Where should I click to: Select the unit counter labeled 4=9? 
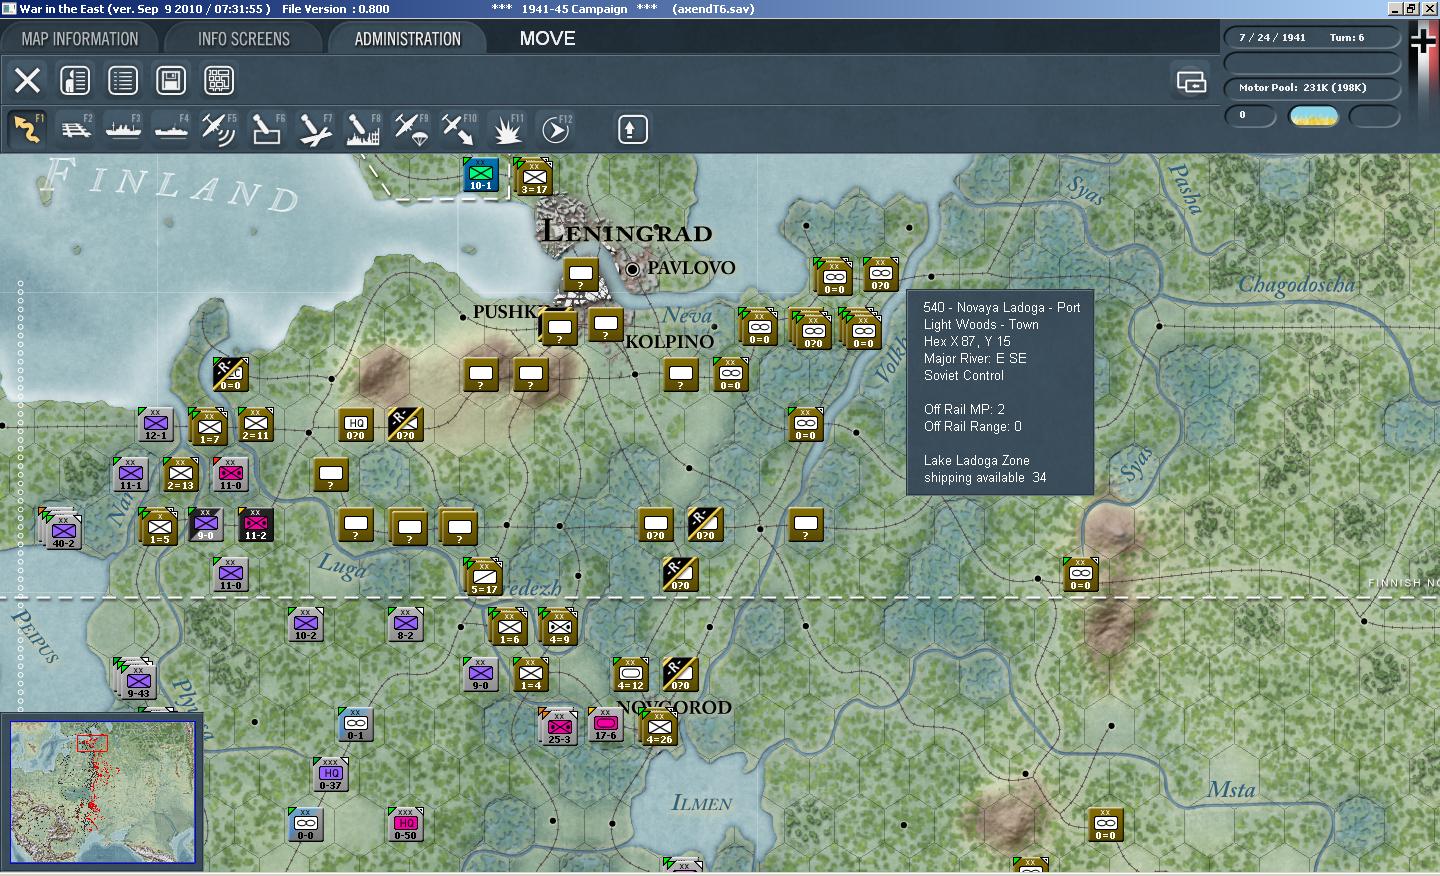558,627
